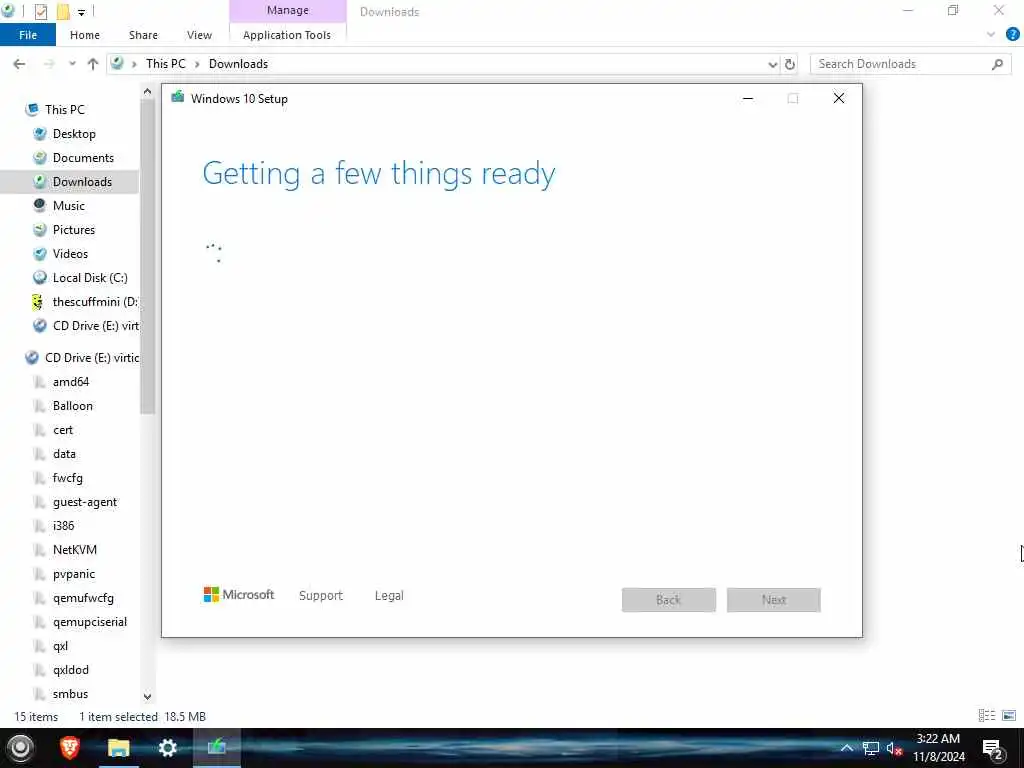Open the File ribbon tab

pyautogui.click(x=27, y=35)
